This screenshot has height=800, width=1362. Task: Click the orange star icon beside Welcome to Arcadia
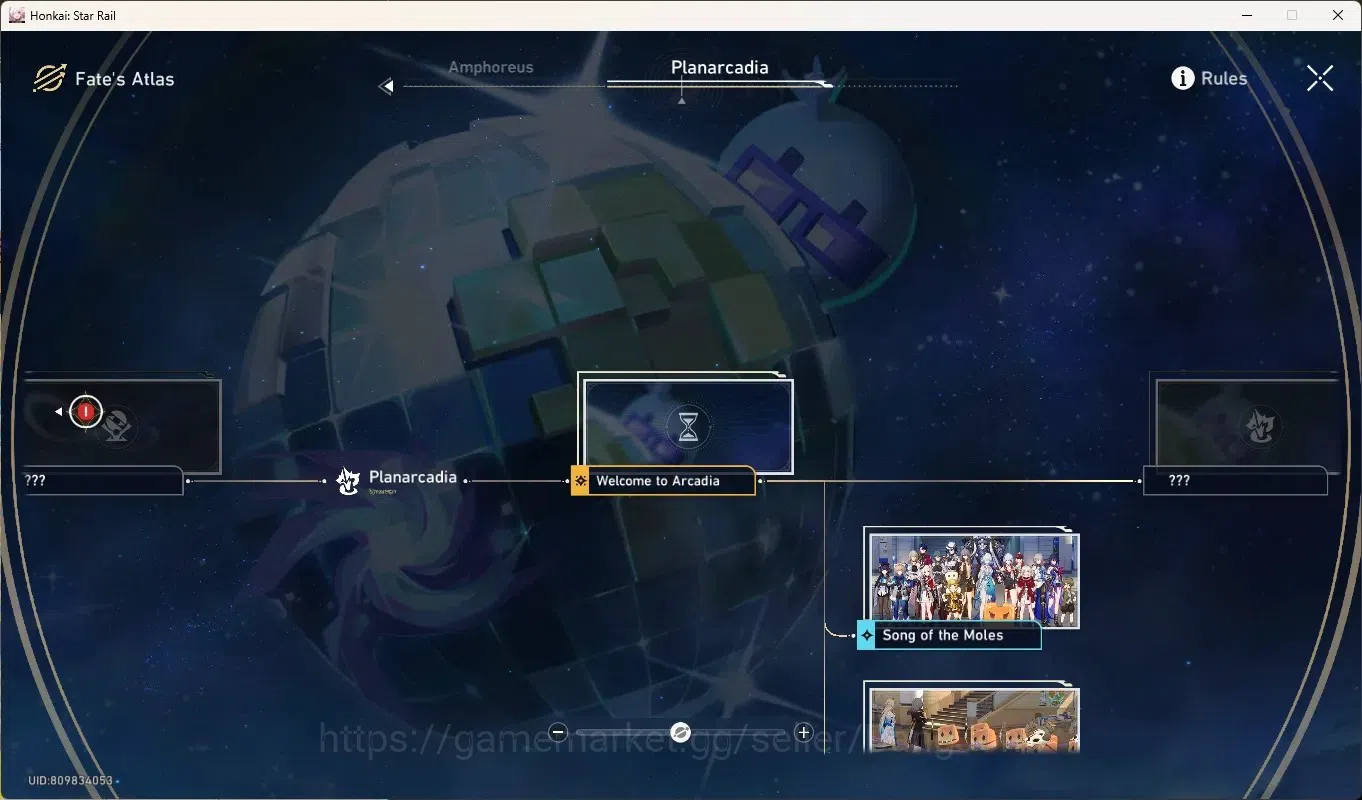click(x=580, y=481)
